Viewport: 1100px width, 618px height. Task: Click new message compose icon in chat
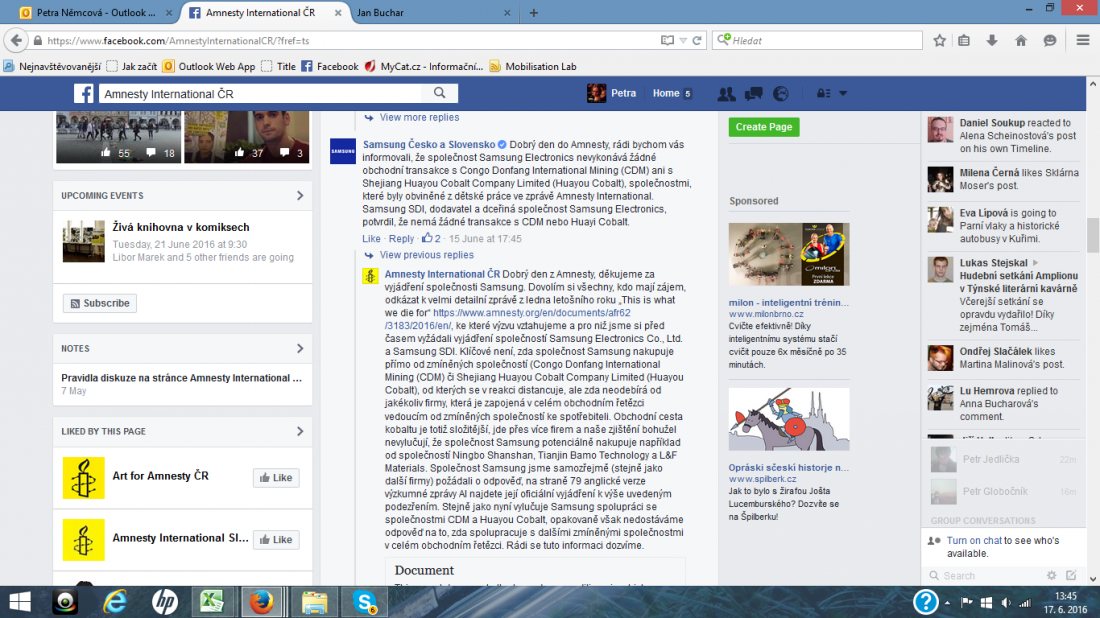point(1071,575)
